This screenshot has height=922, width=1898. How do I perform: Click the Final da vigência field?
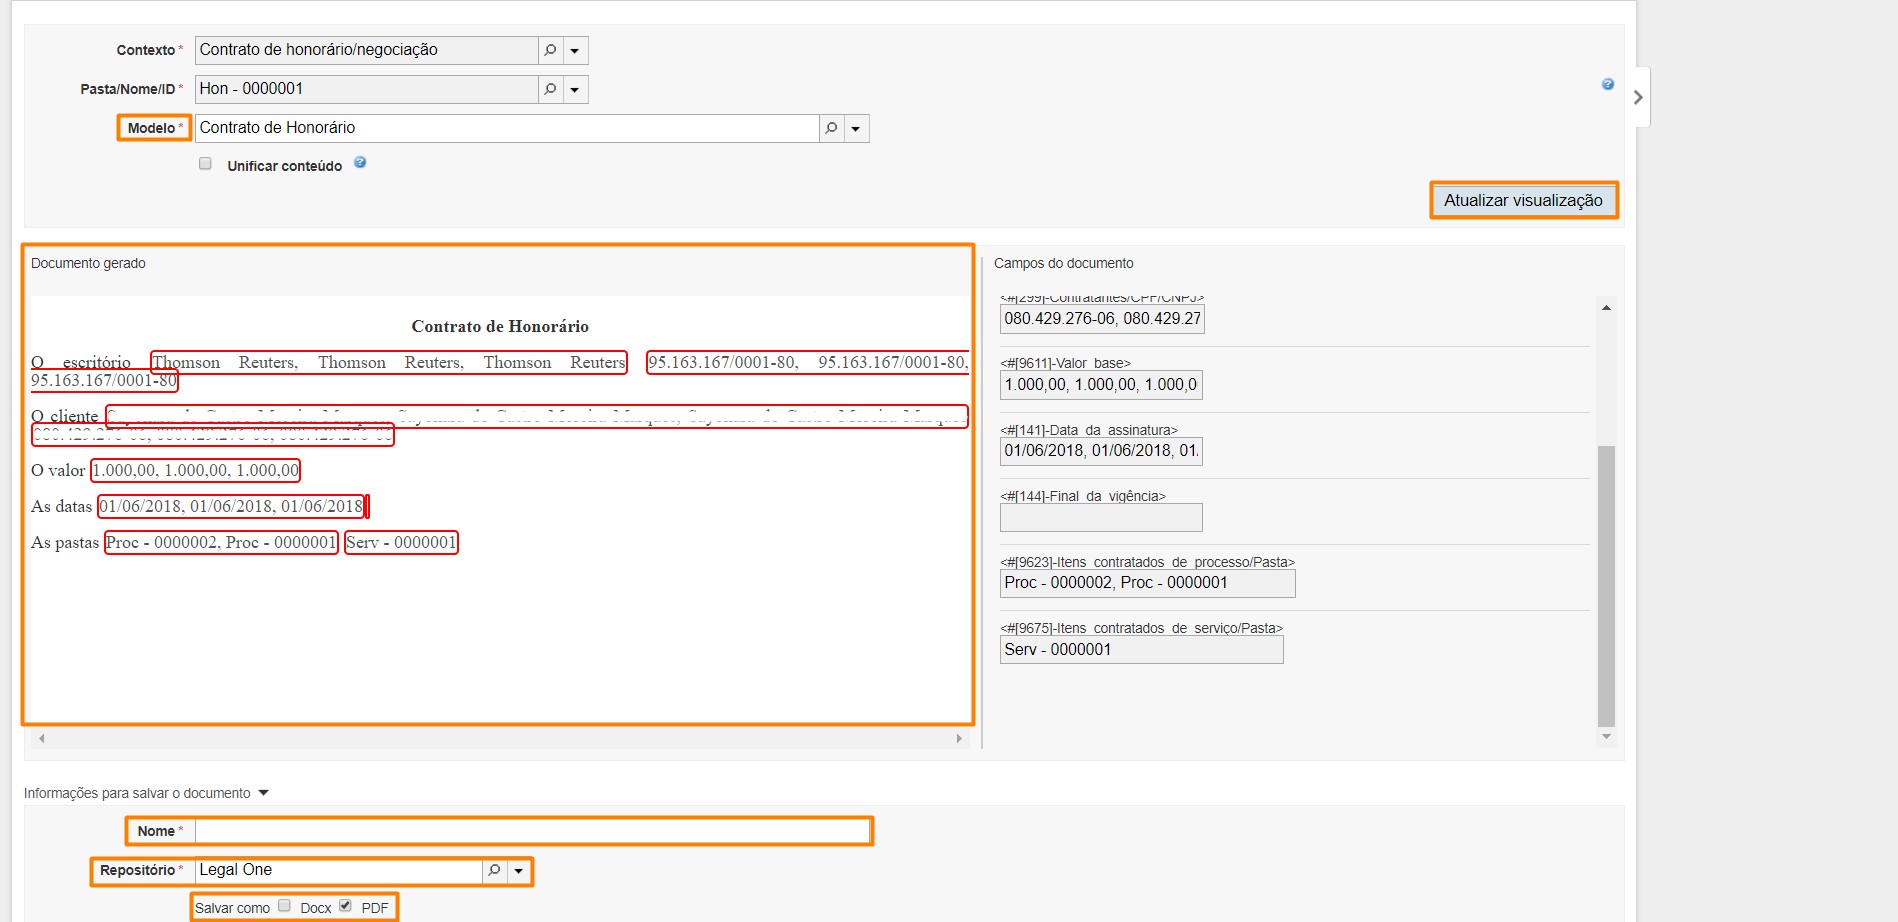pyautogui.click(x=1100, y=518)
